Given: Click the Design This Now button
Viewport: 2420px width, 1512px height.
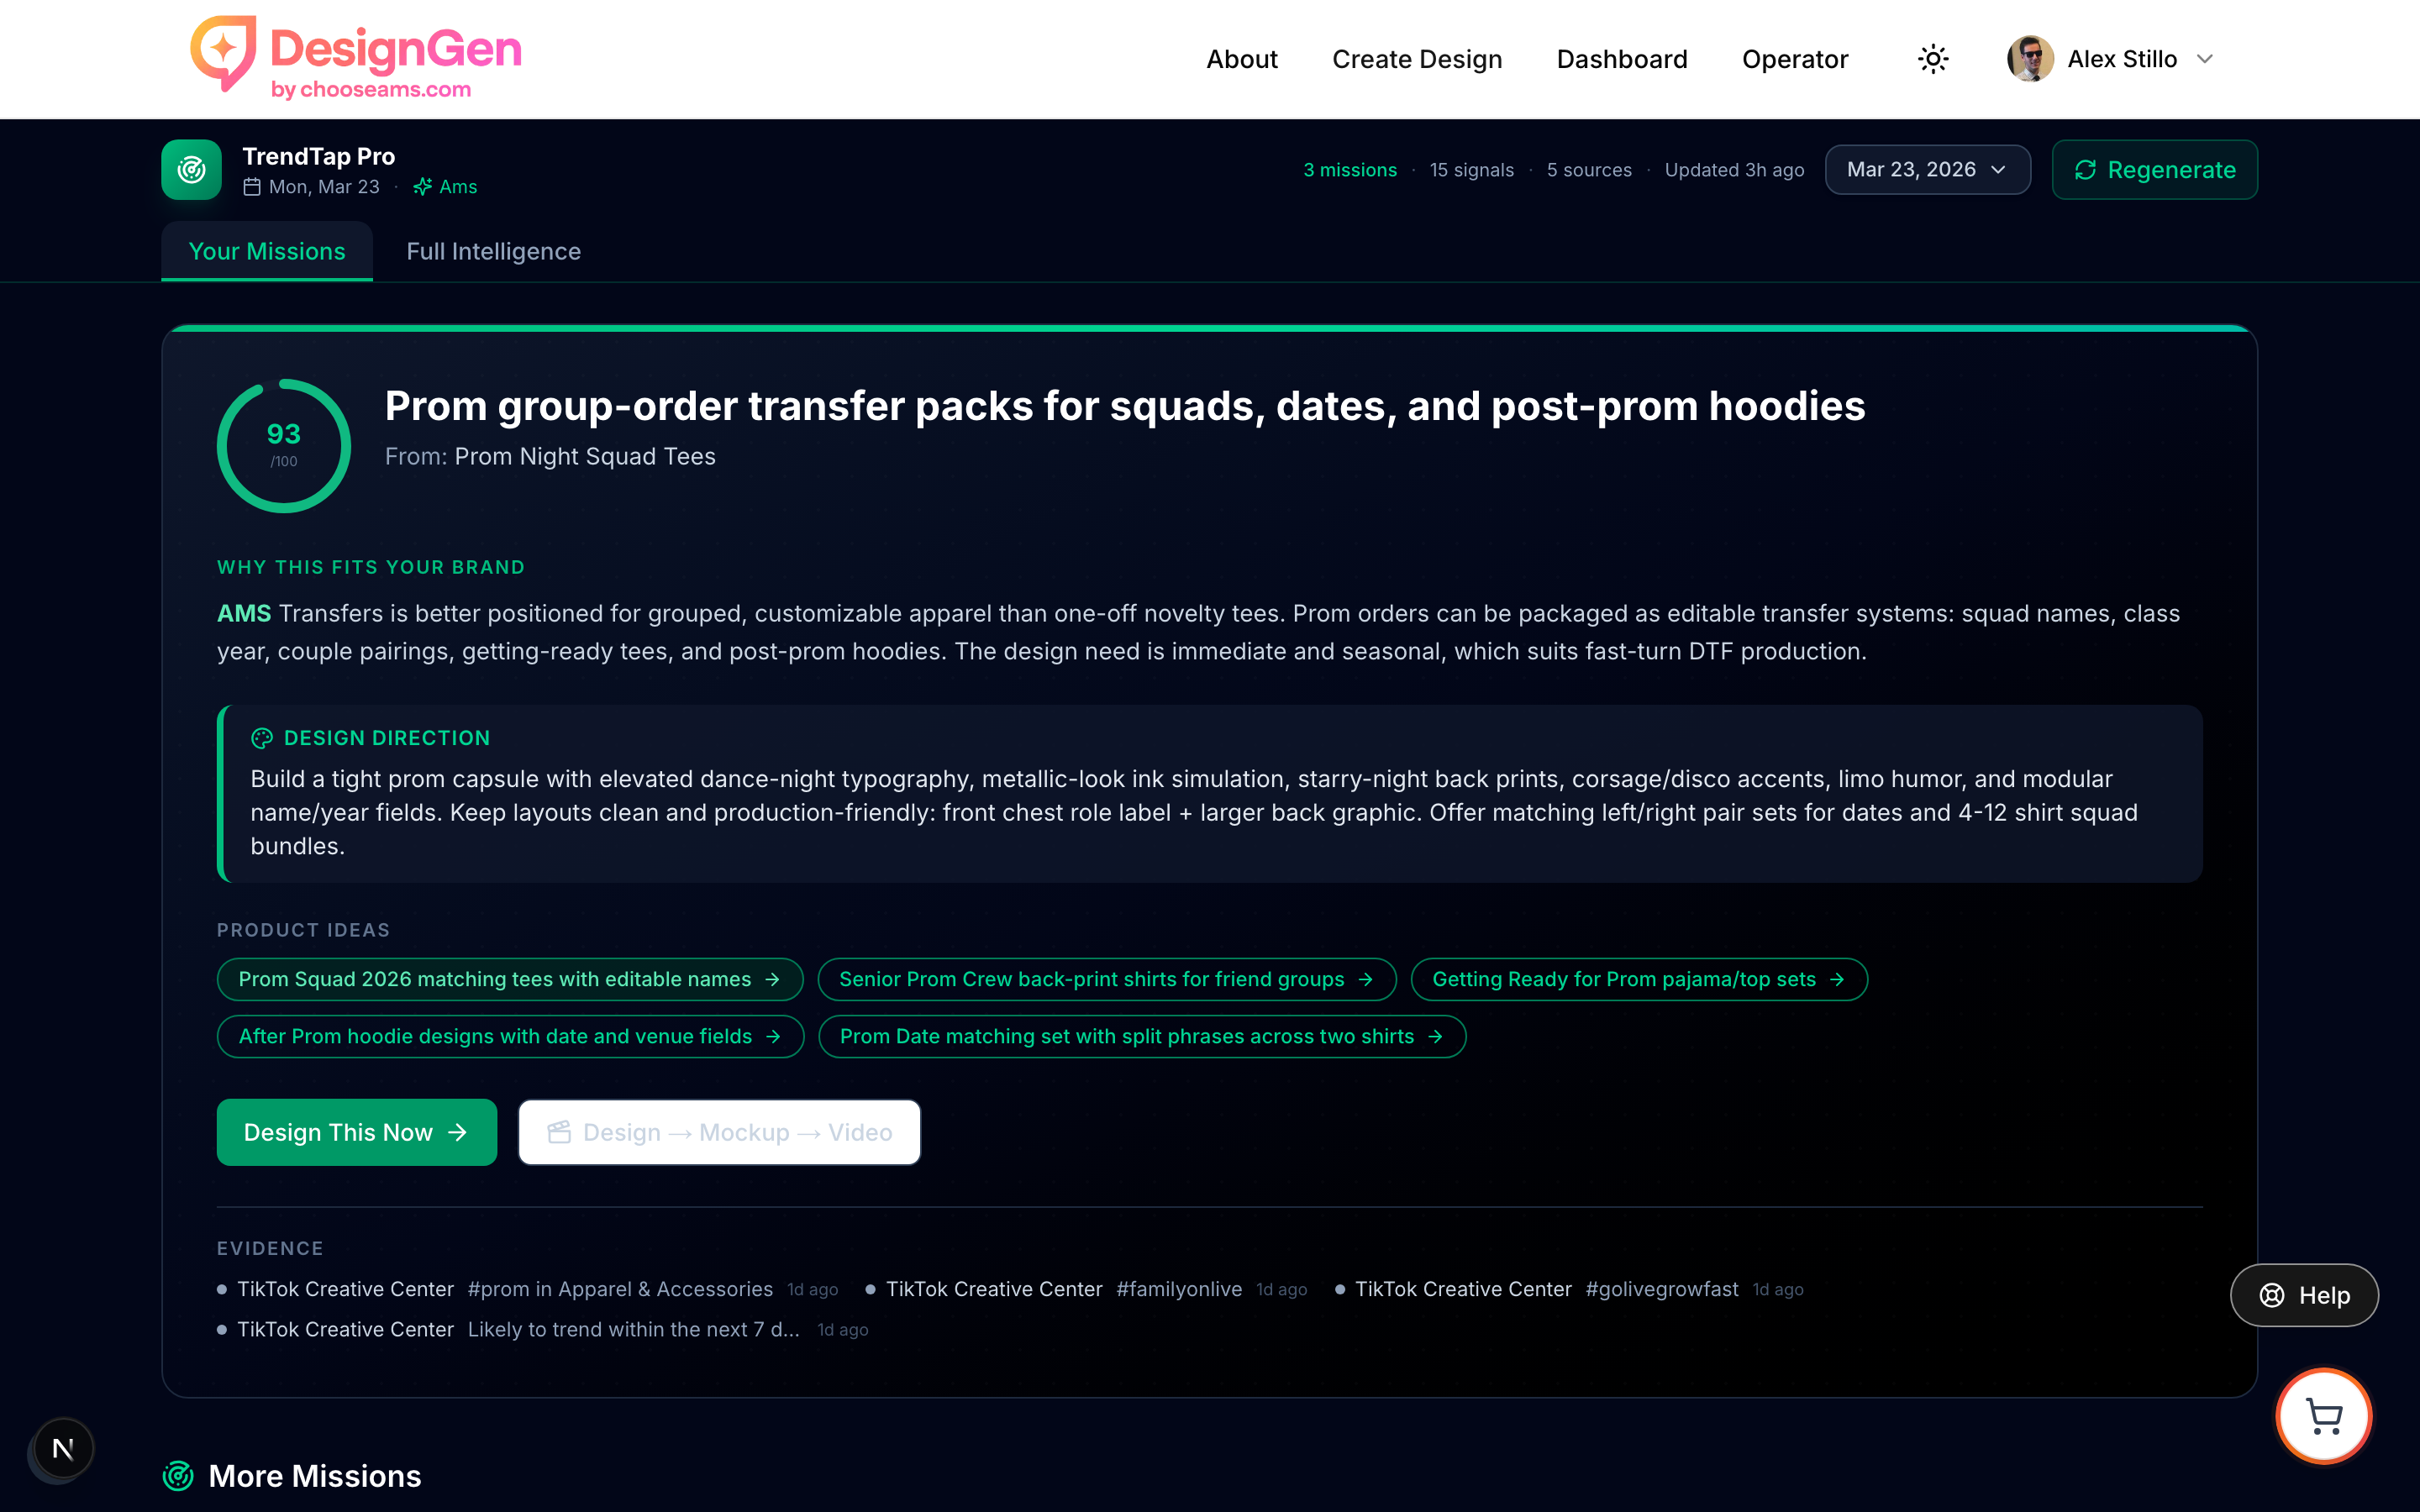Looking at the screenshot, I should coord(356,1132).
